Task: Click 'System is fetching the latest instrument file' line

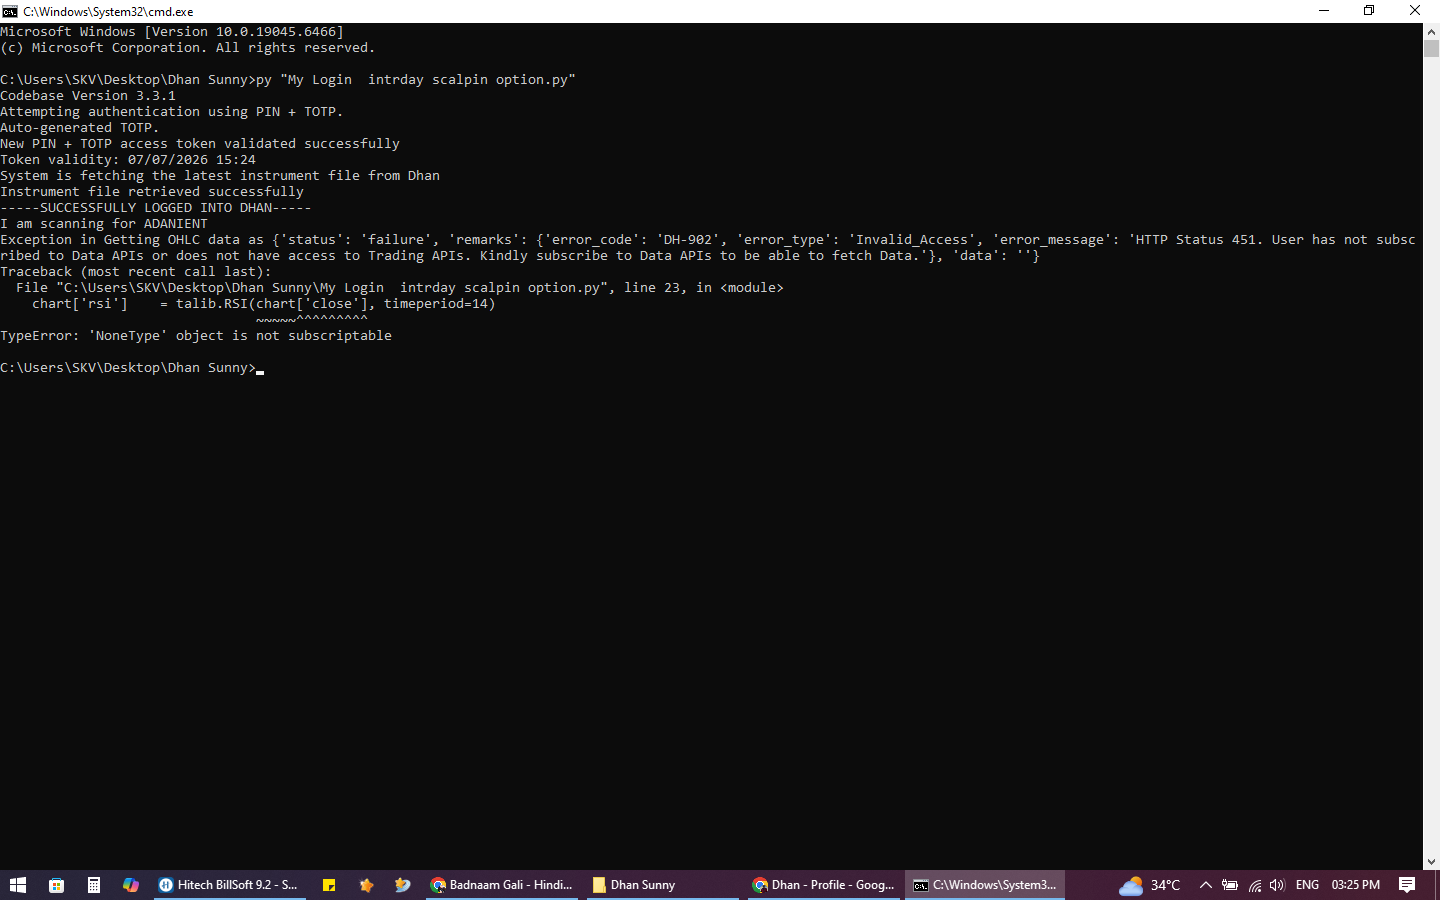Action: point(220,176)
